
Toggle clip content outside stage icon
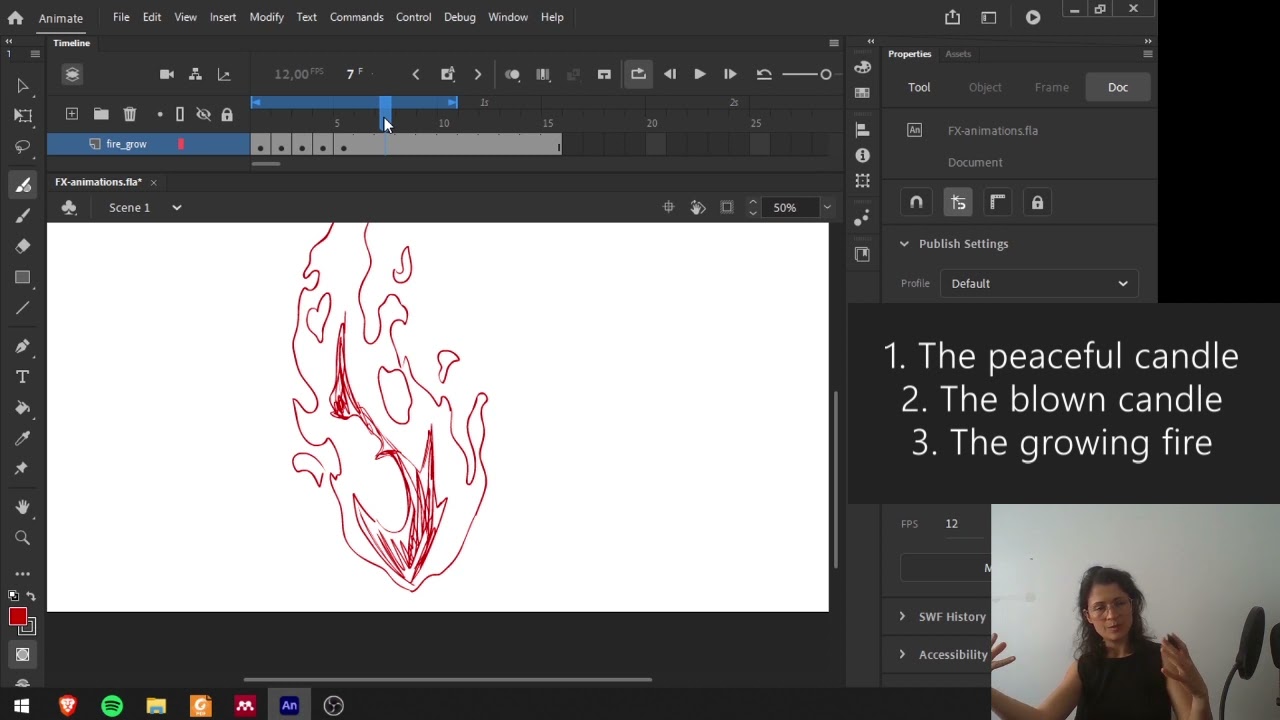(x=727, y=208)
